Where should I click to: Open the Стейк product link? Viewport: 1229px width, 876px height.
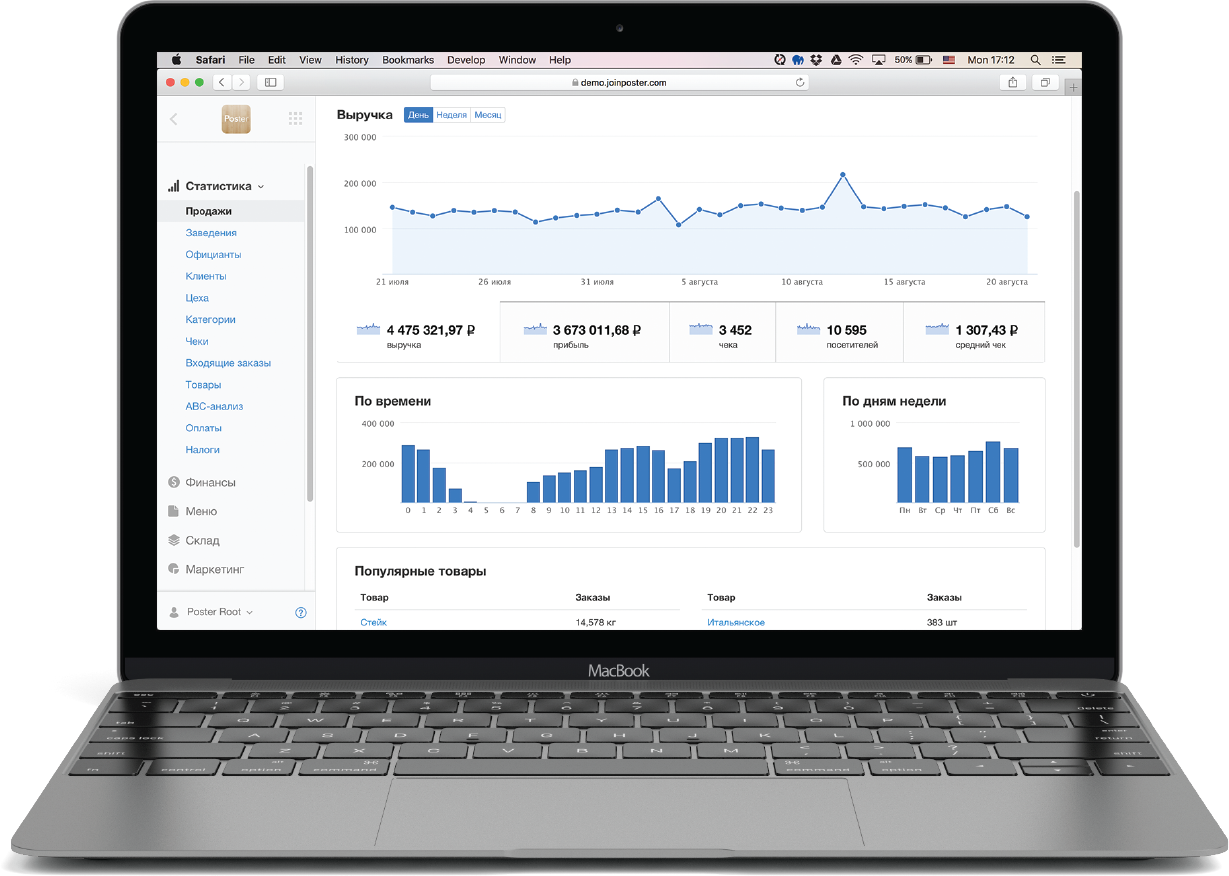point(373,622)
